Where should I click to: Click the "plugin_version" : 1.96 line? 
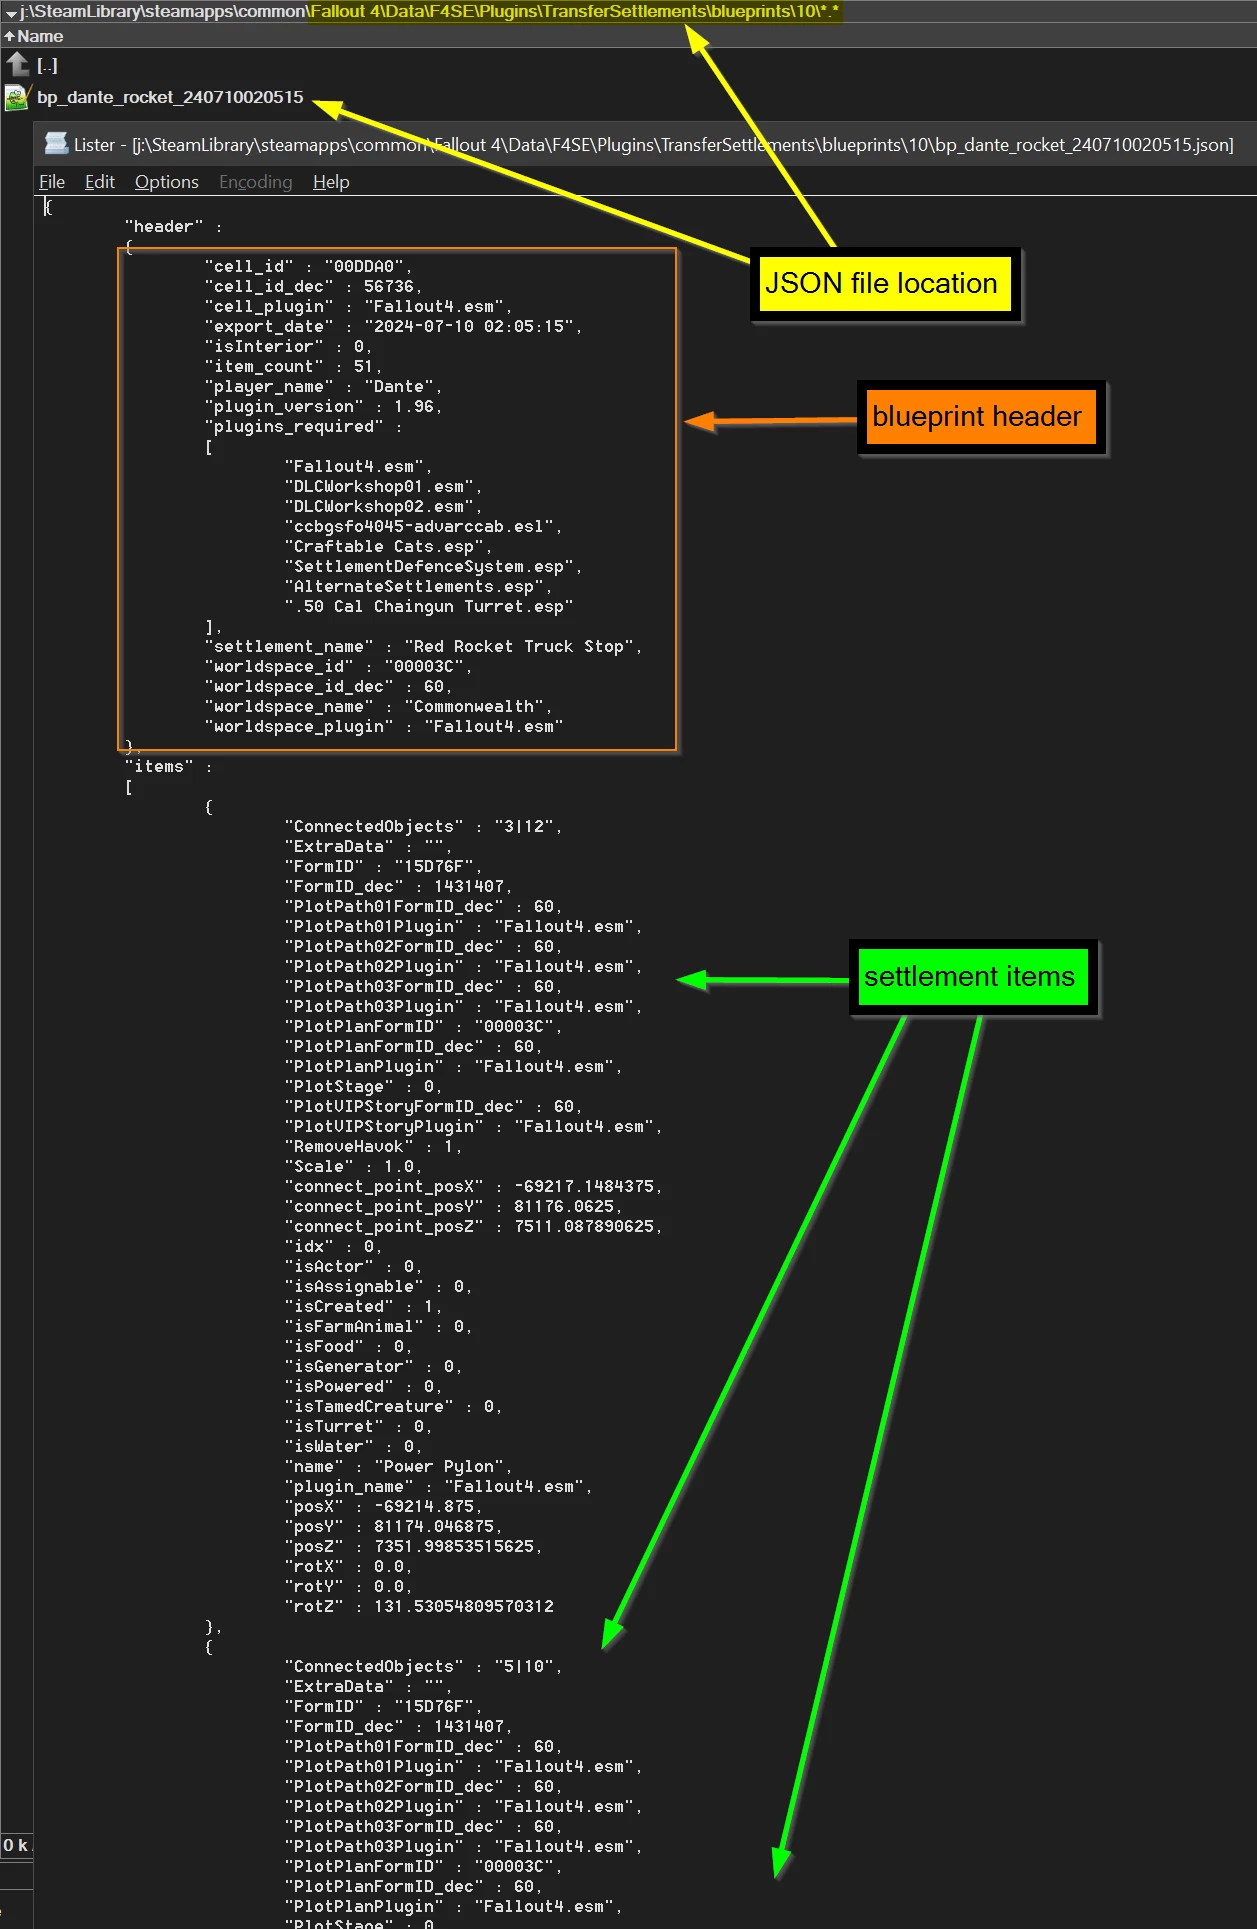324,407
